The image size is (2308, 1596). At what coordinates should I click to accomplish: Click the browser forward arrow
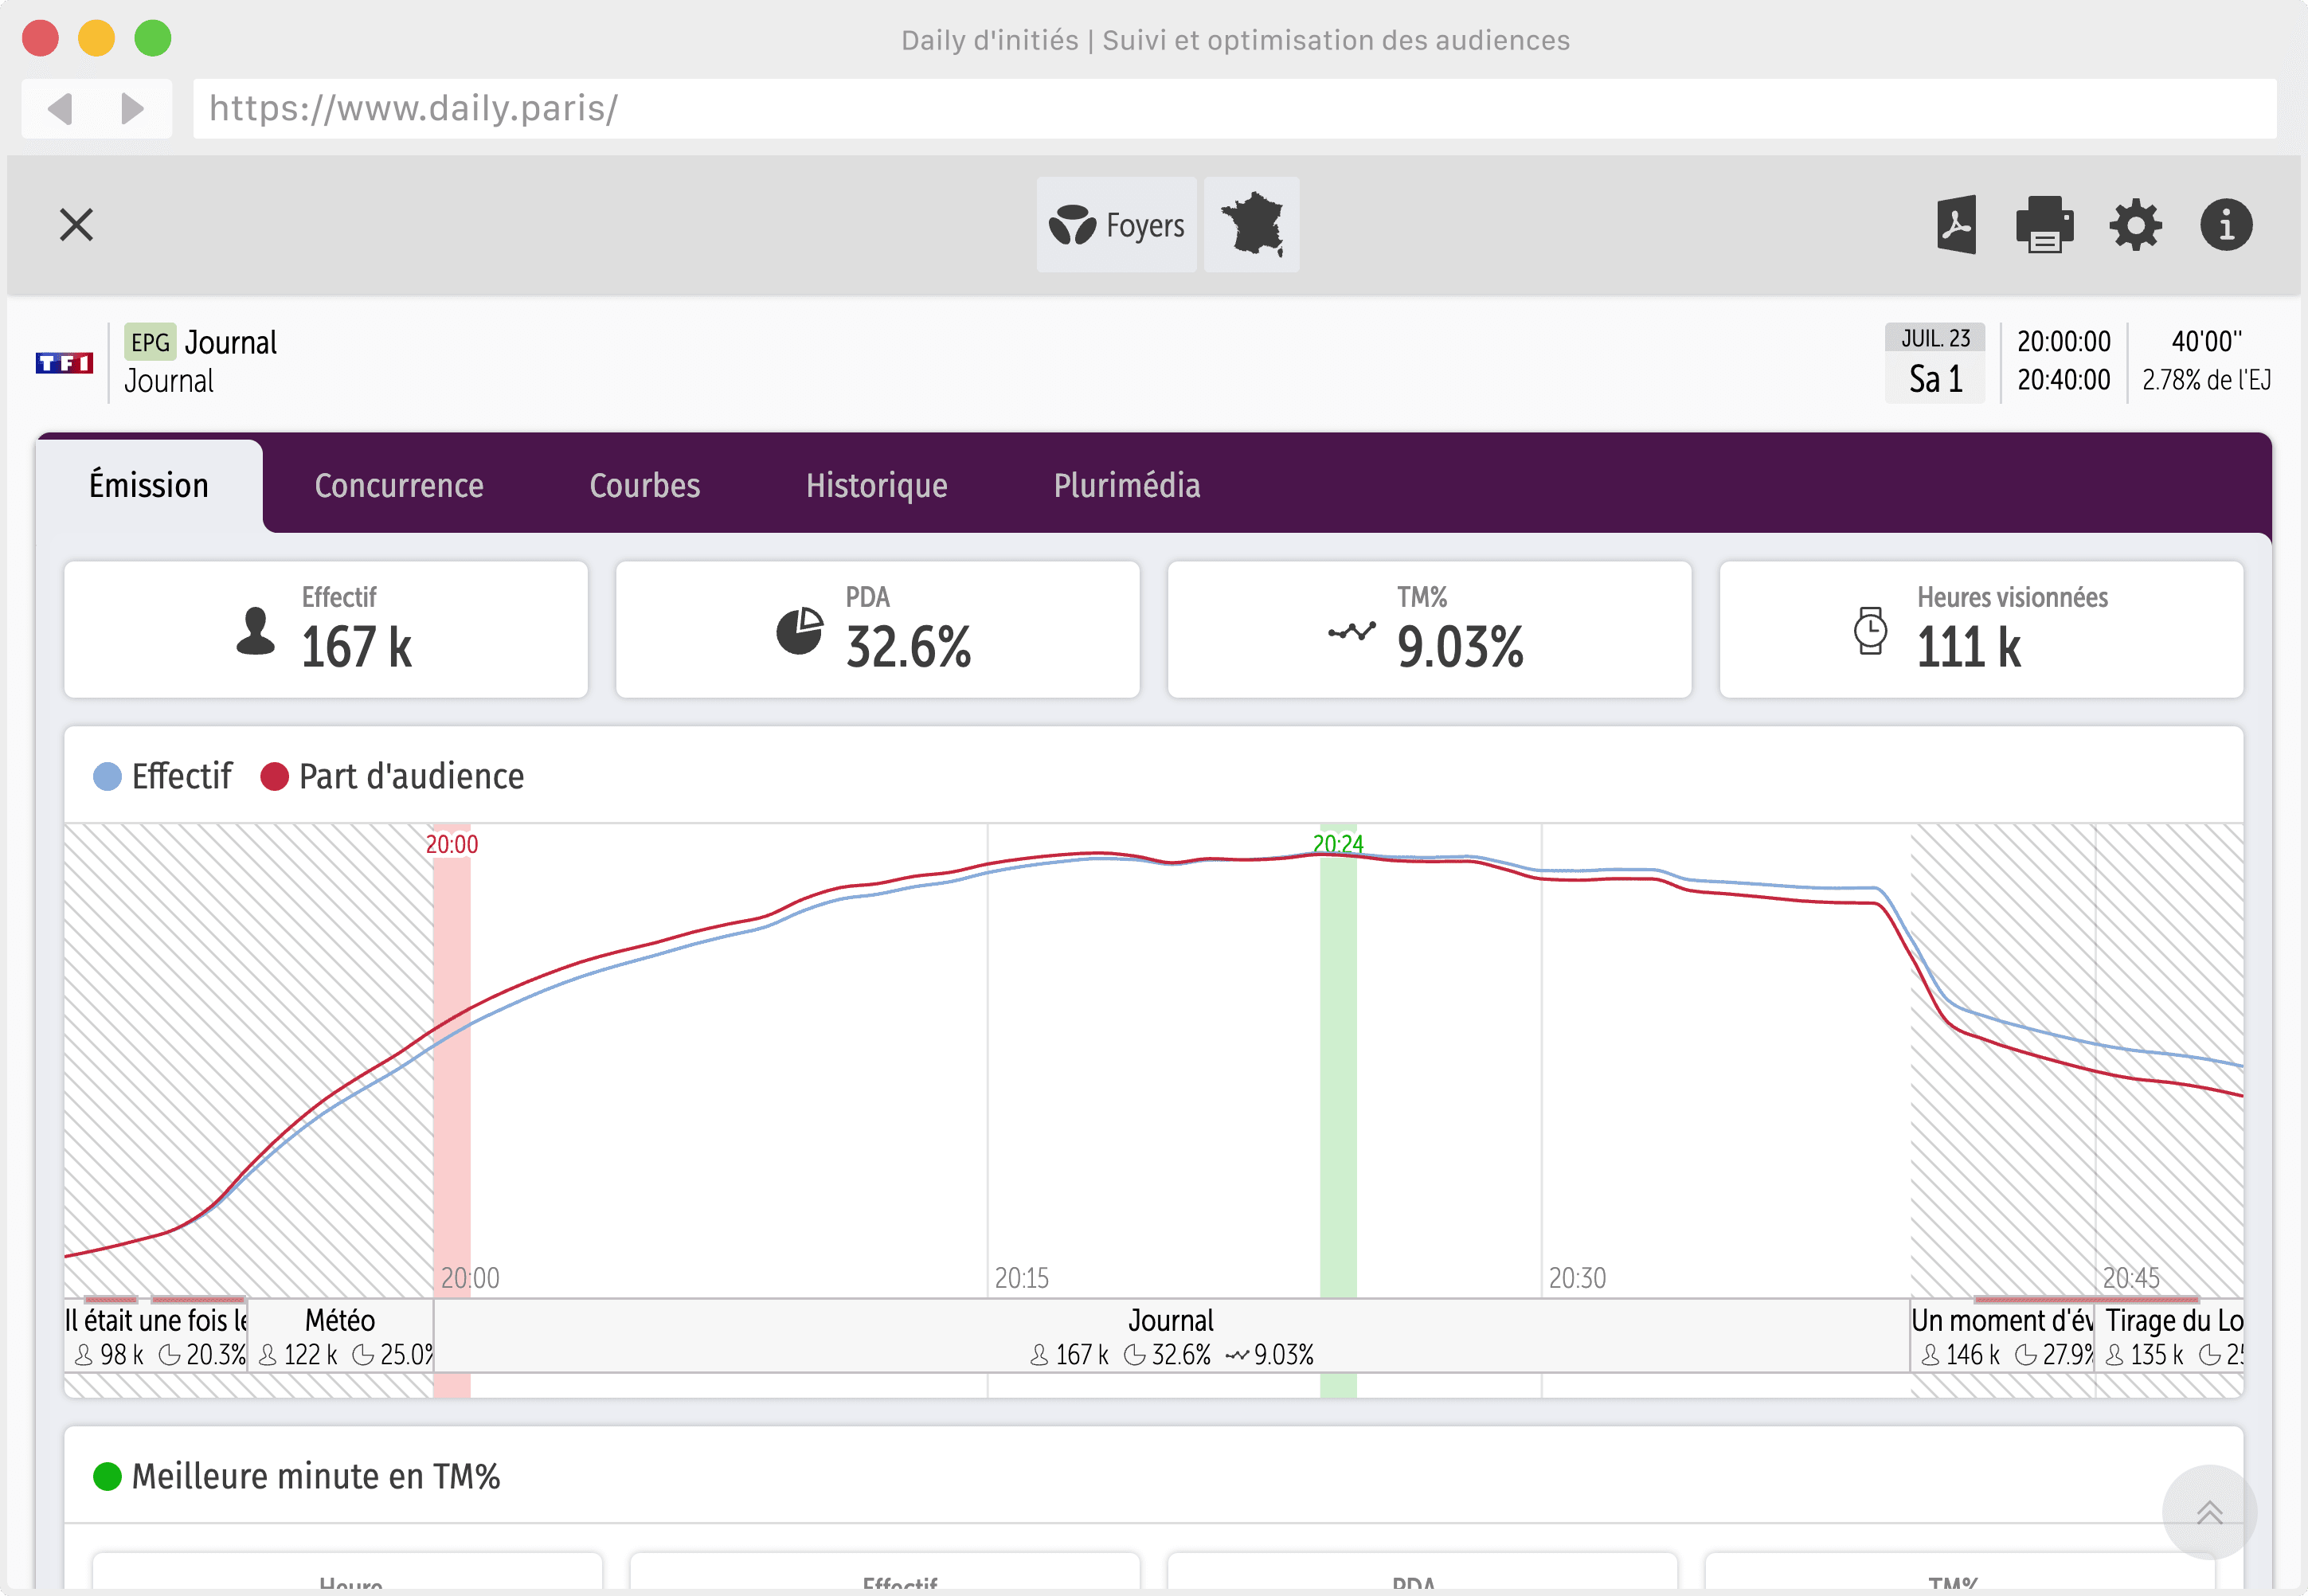132,108
